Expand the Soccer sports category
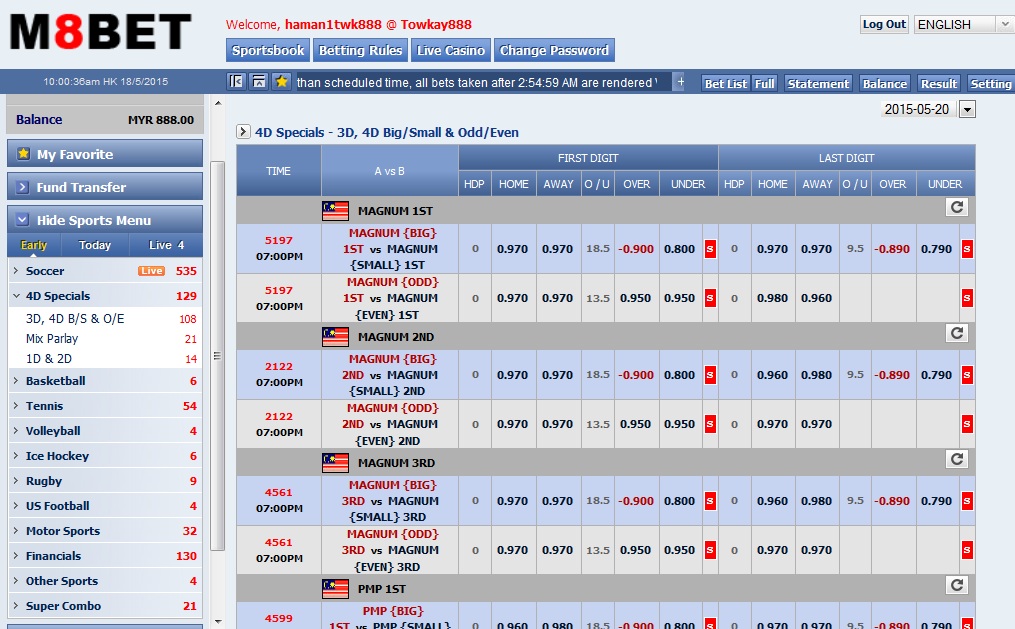1015x629 pixels. click(x=105, y=271)
